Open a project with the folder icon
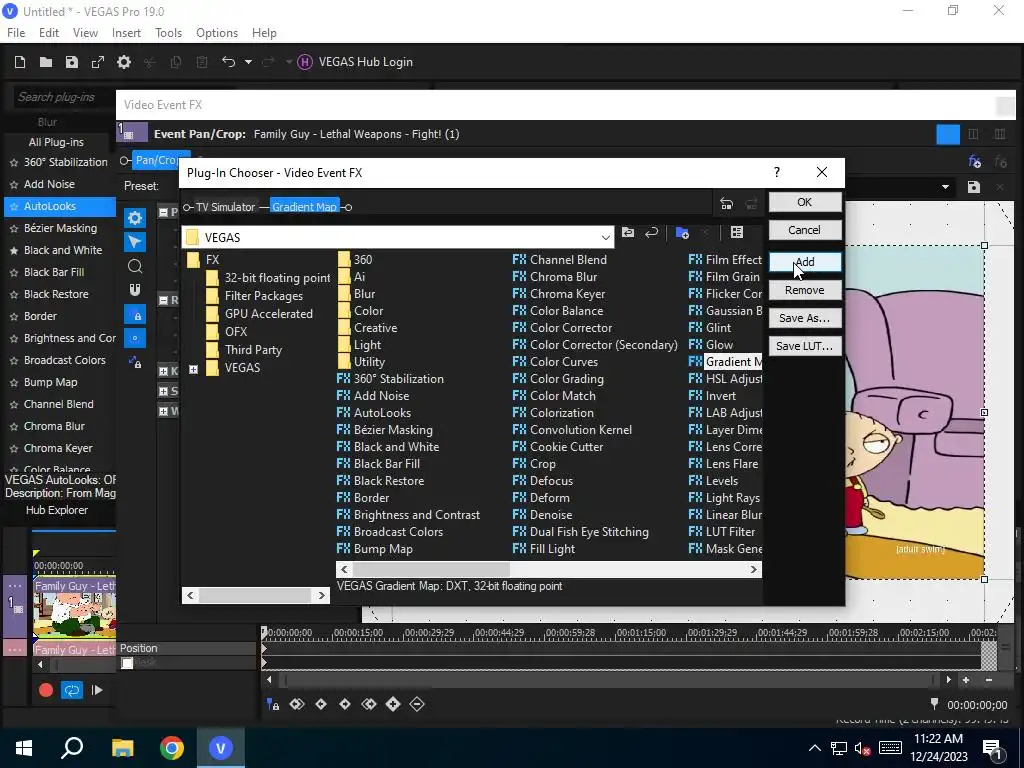1024x768 pixels. pyautogui.click(x=46, y=62)
